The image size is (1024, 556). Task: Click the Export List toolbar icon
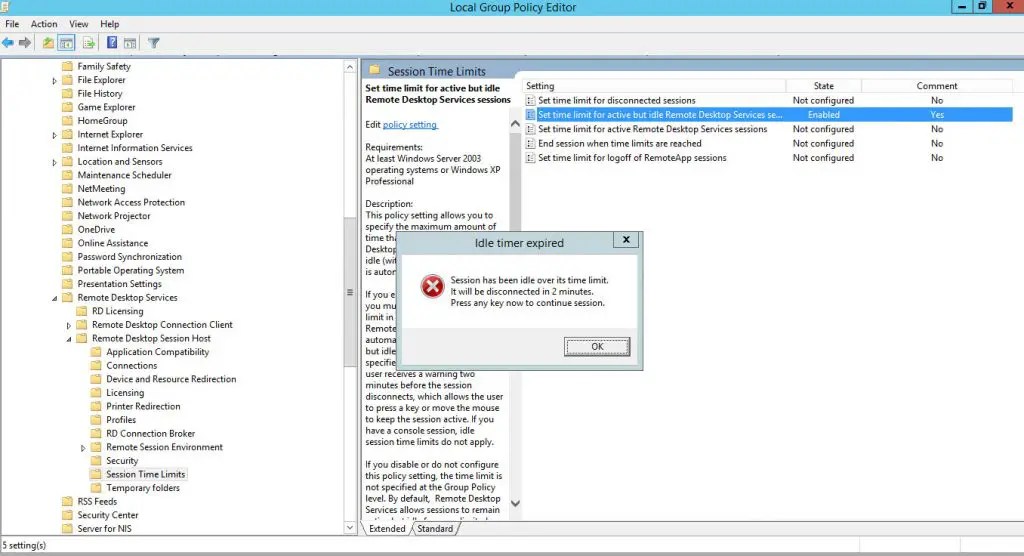click(89, 43)
